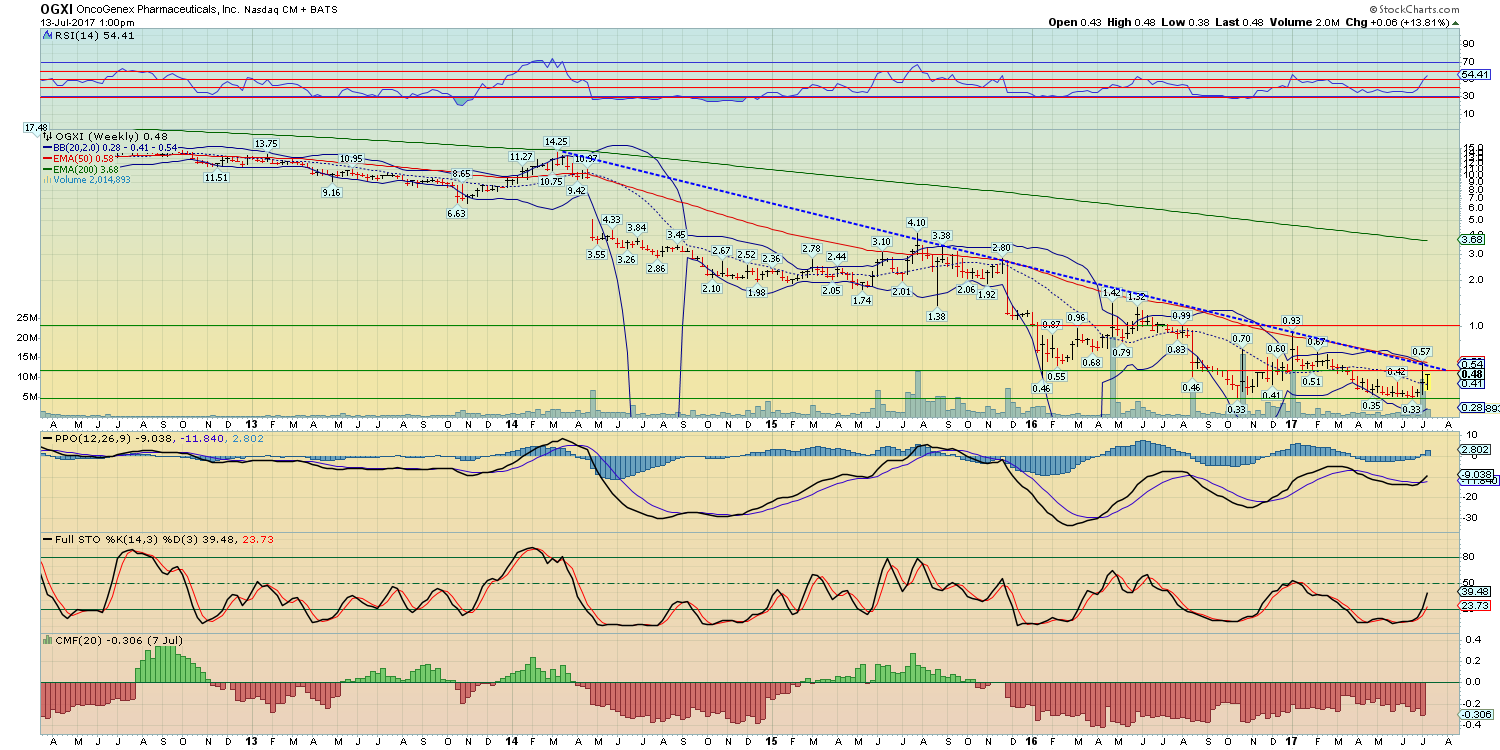Viewport: 1500px width, 750px height.
Task: Click the bold OGXI ticker symbol in header
Action: click(x=59, y=7)
